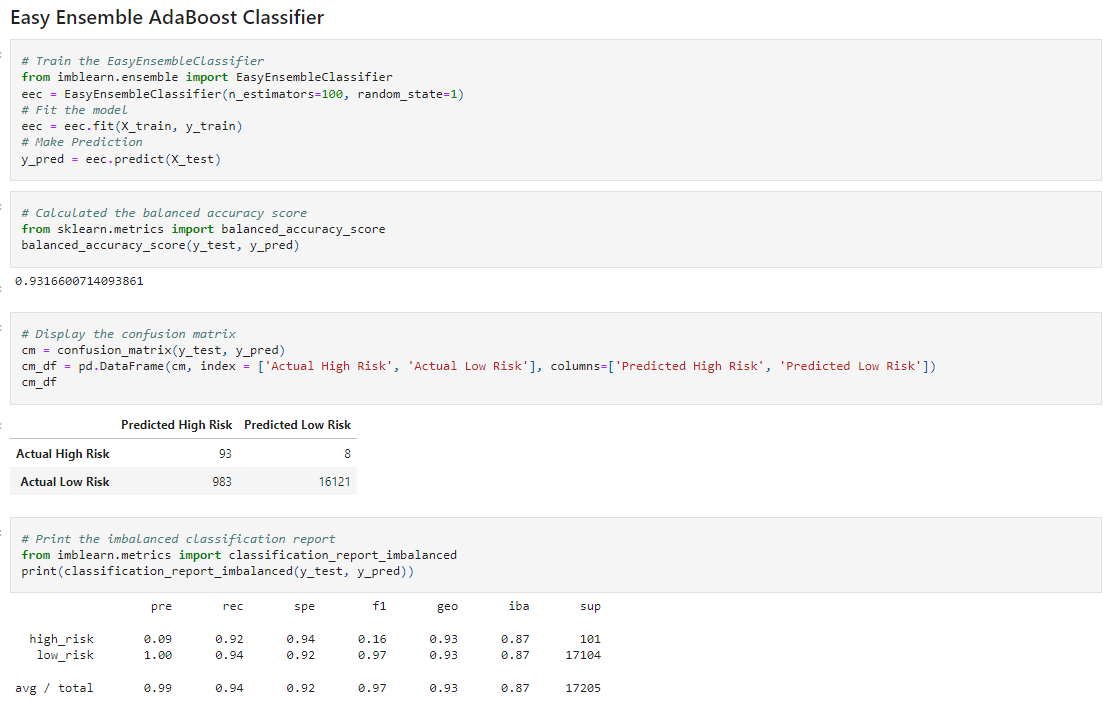1109x703 pixels.
Task: Click the total support value 17205
Action: click(583, 688)
